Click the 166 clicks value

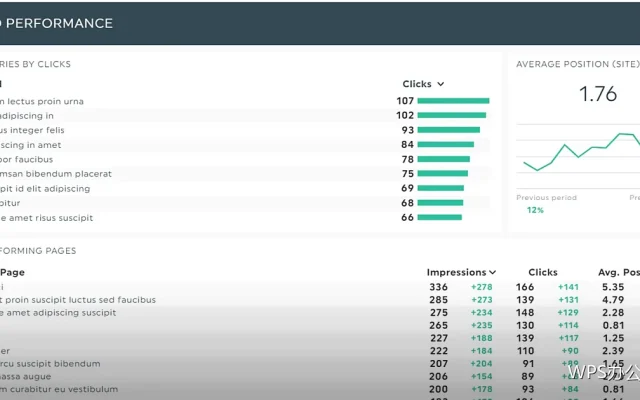pyautogui.click(x=525, y=287)
